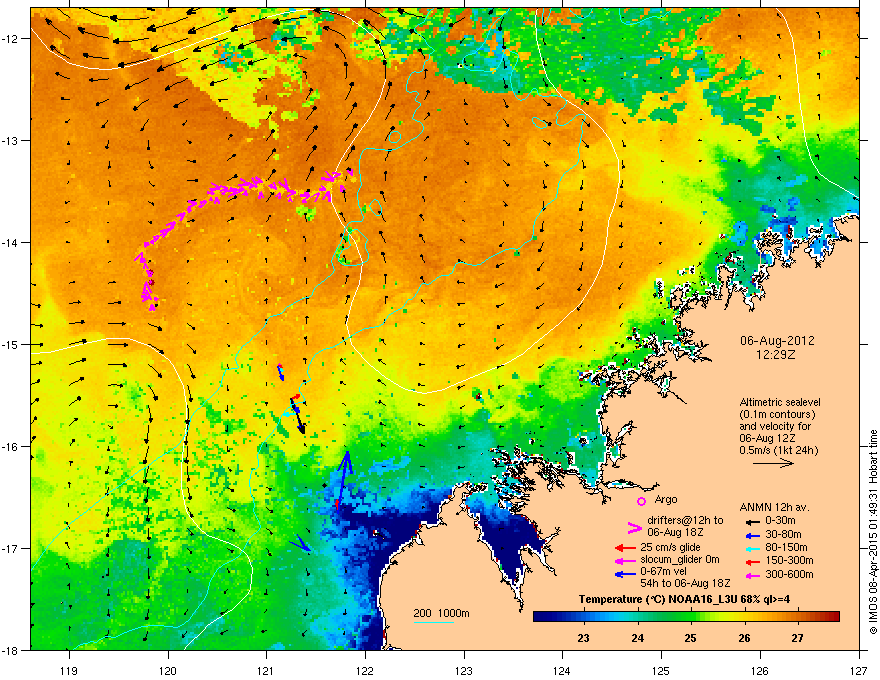
Task: Click latitude axis label -16
Action: coord(11,447)
